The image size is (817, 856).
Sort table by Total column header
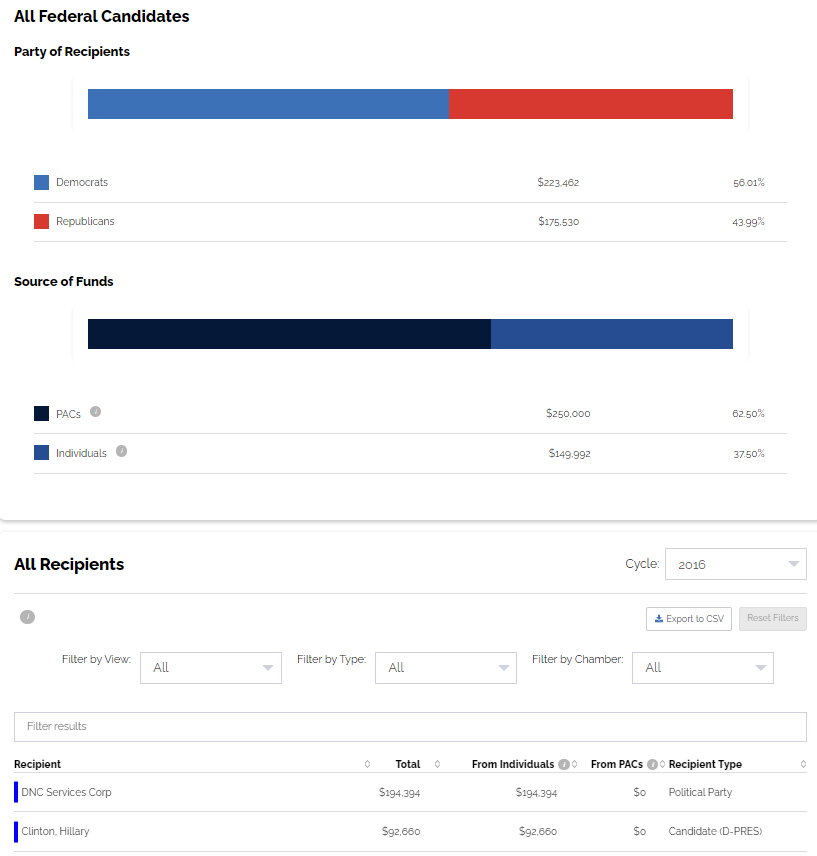pos(408,765)
